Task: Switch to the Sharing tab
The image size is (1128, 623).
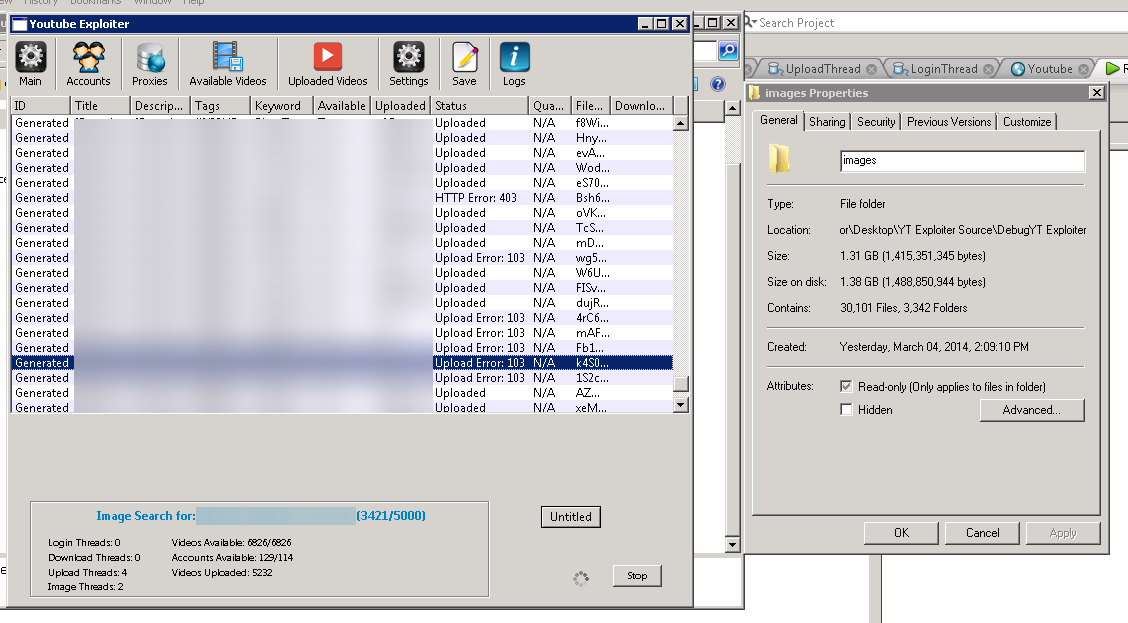Action: click(x=827, y=122)
